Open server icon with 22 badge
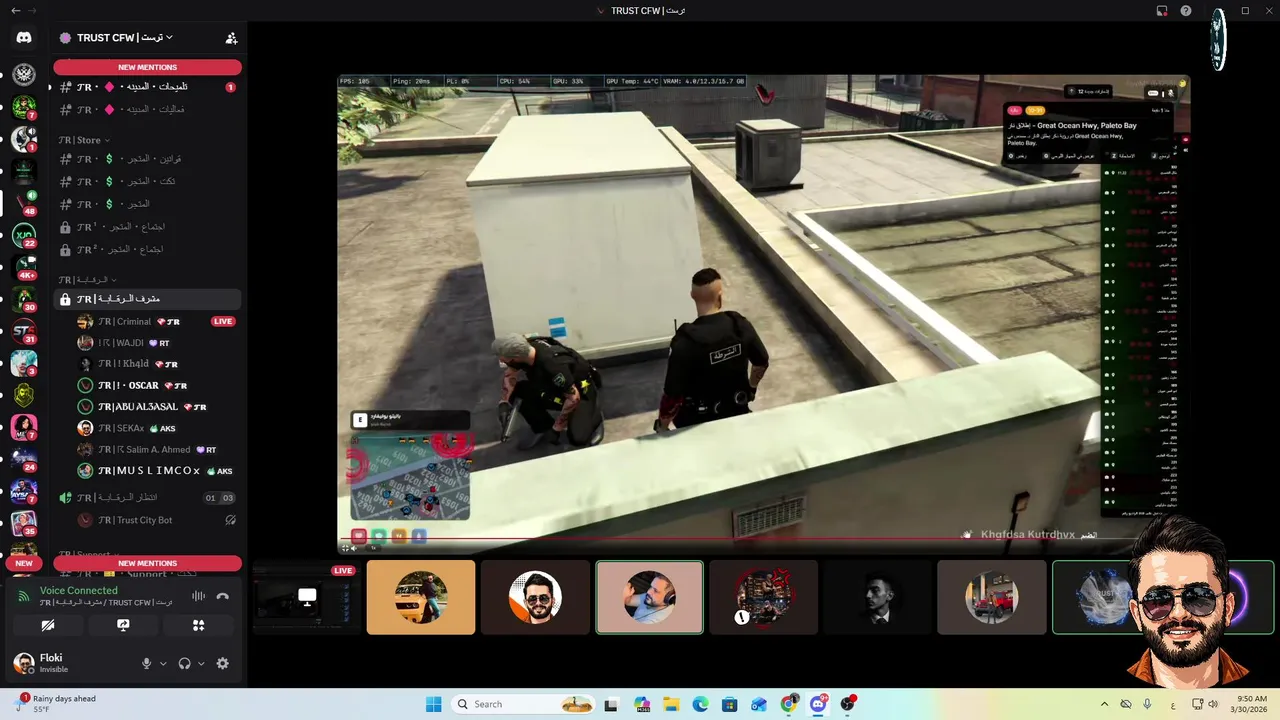The height and width of the screenshot is (720, 1280). 24,236
